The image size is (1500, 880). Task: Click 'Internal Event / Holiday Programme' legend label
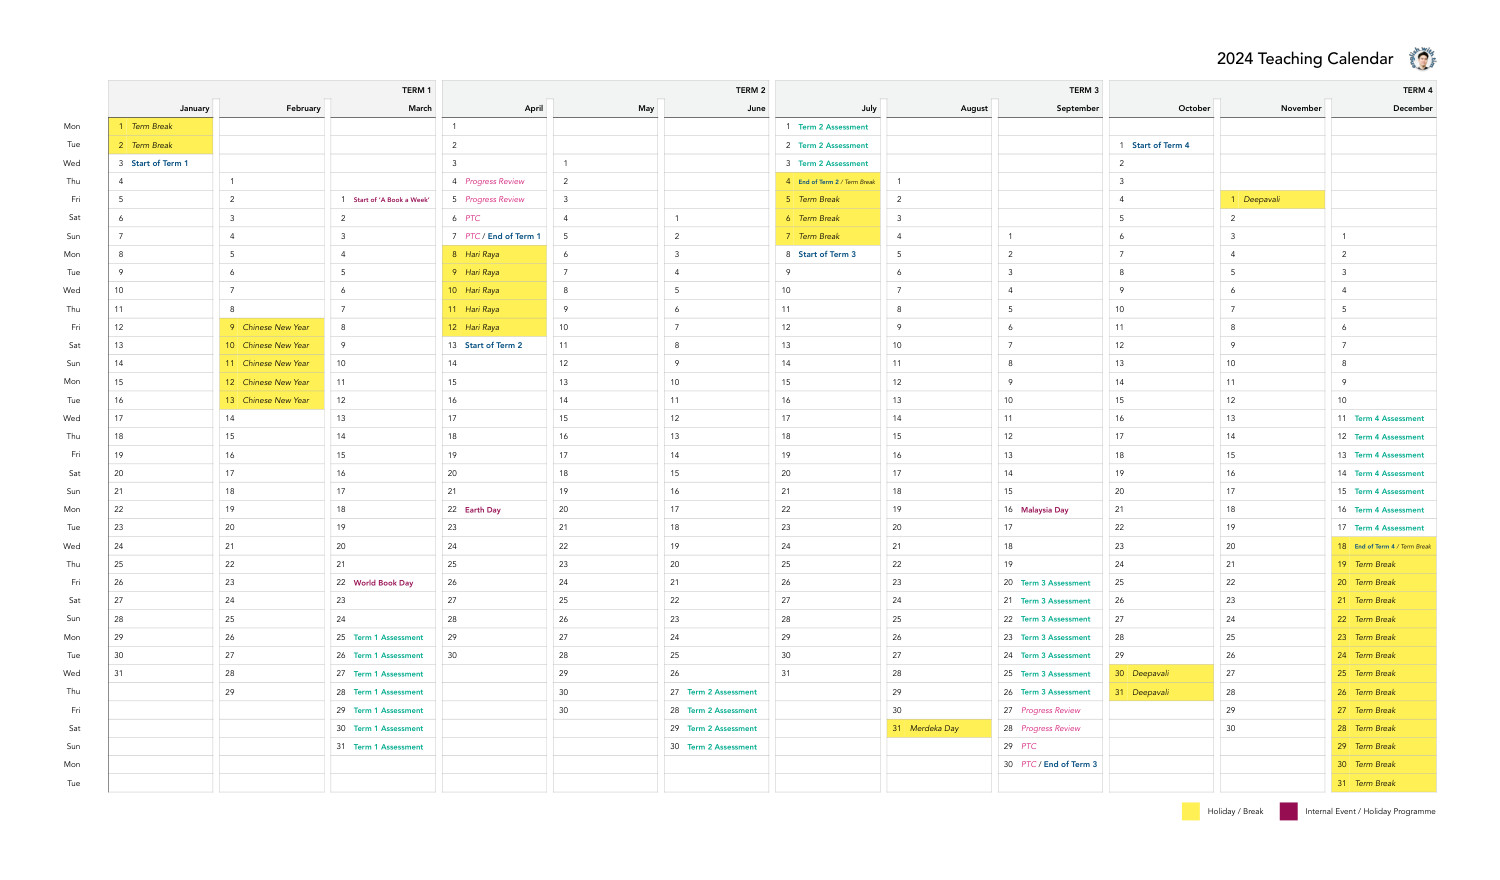point(1370,811)
